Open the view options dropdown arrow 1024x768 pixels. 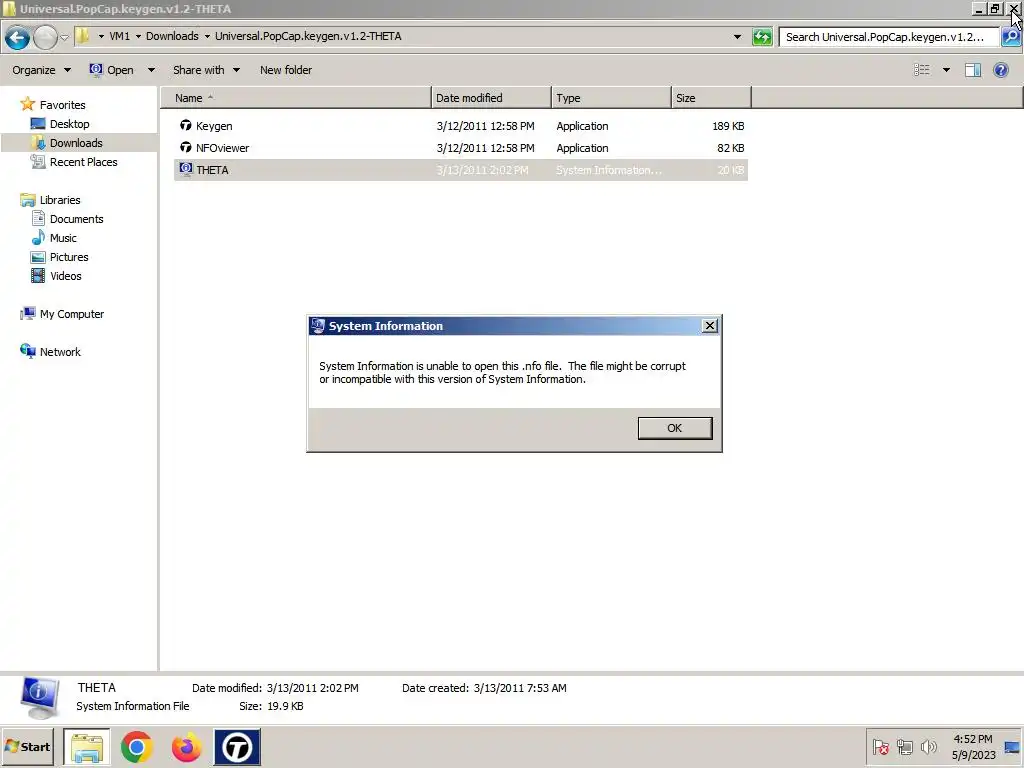pos(946,70)
